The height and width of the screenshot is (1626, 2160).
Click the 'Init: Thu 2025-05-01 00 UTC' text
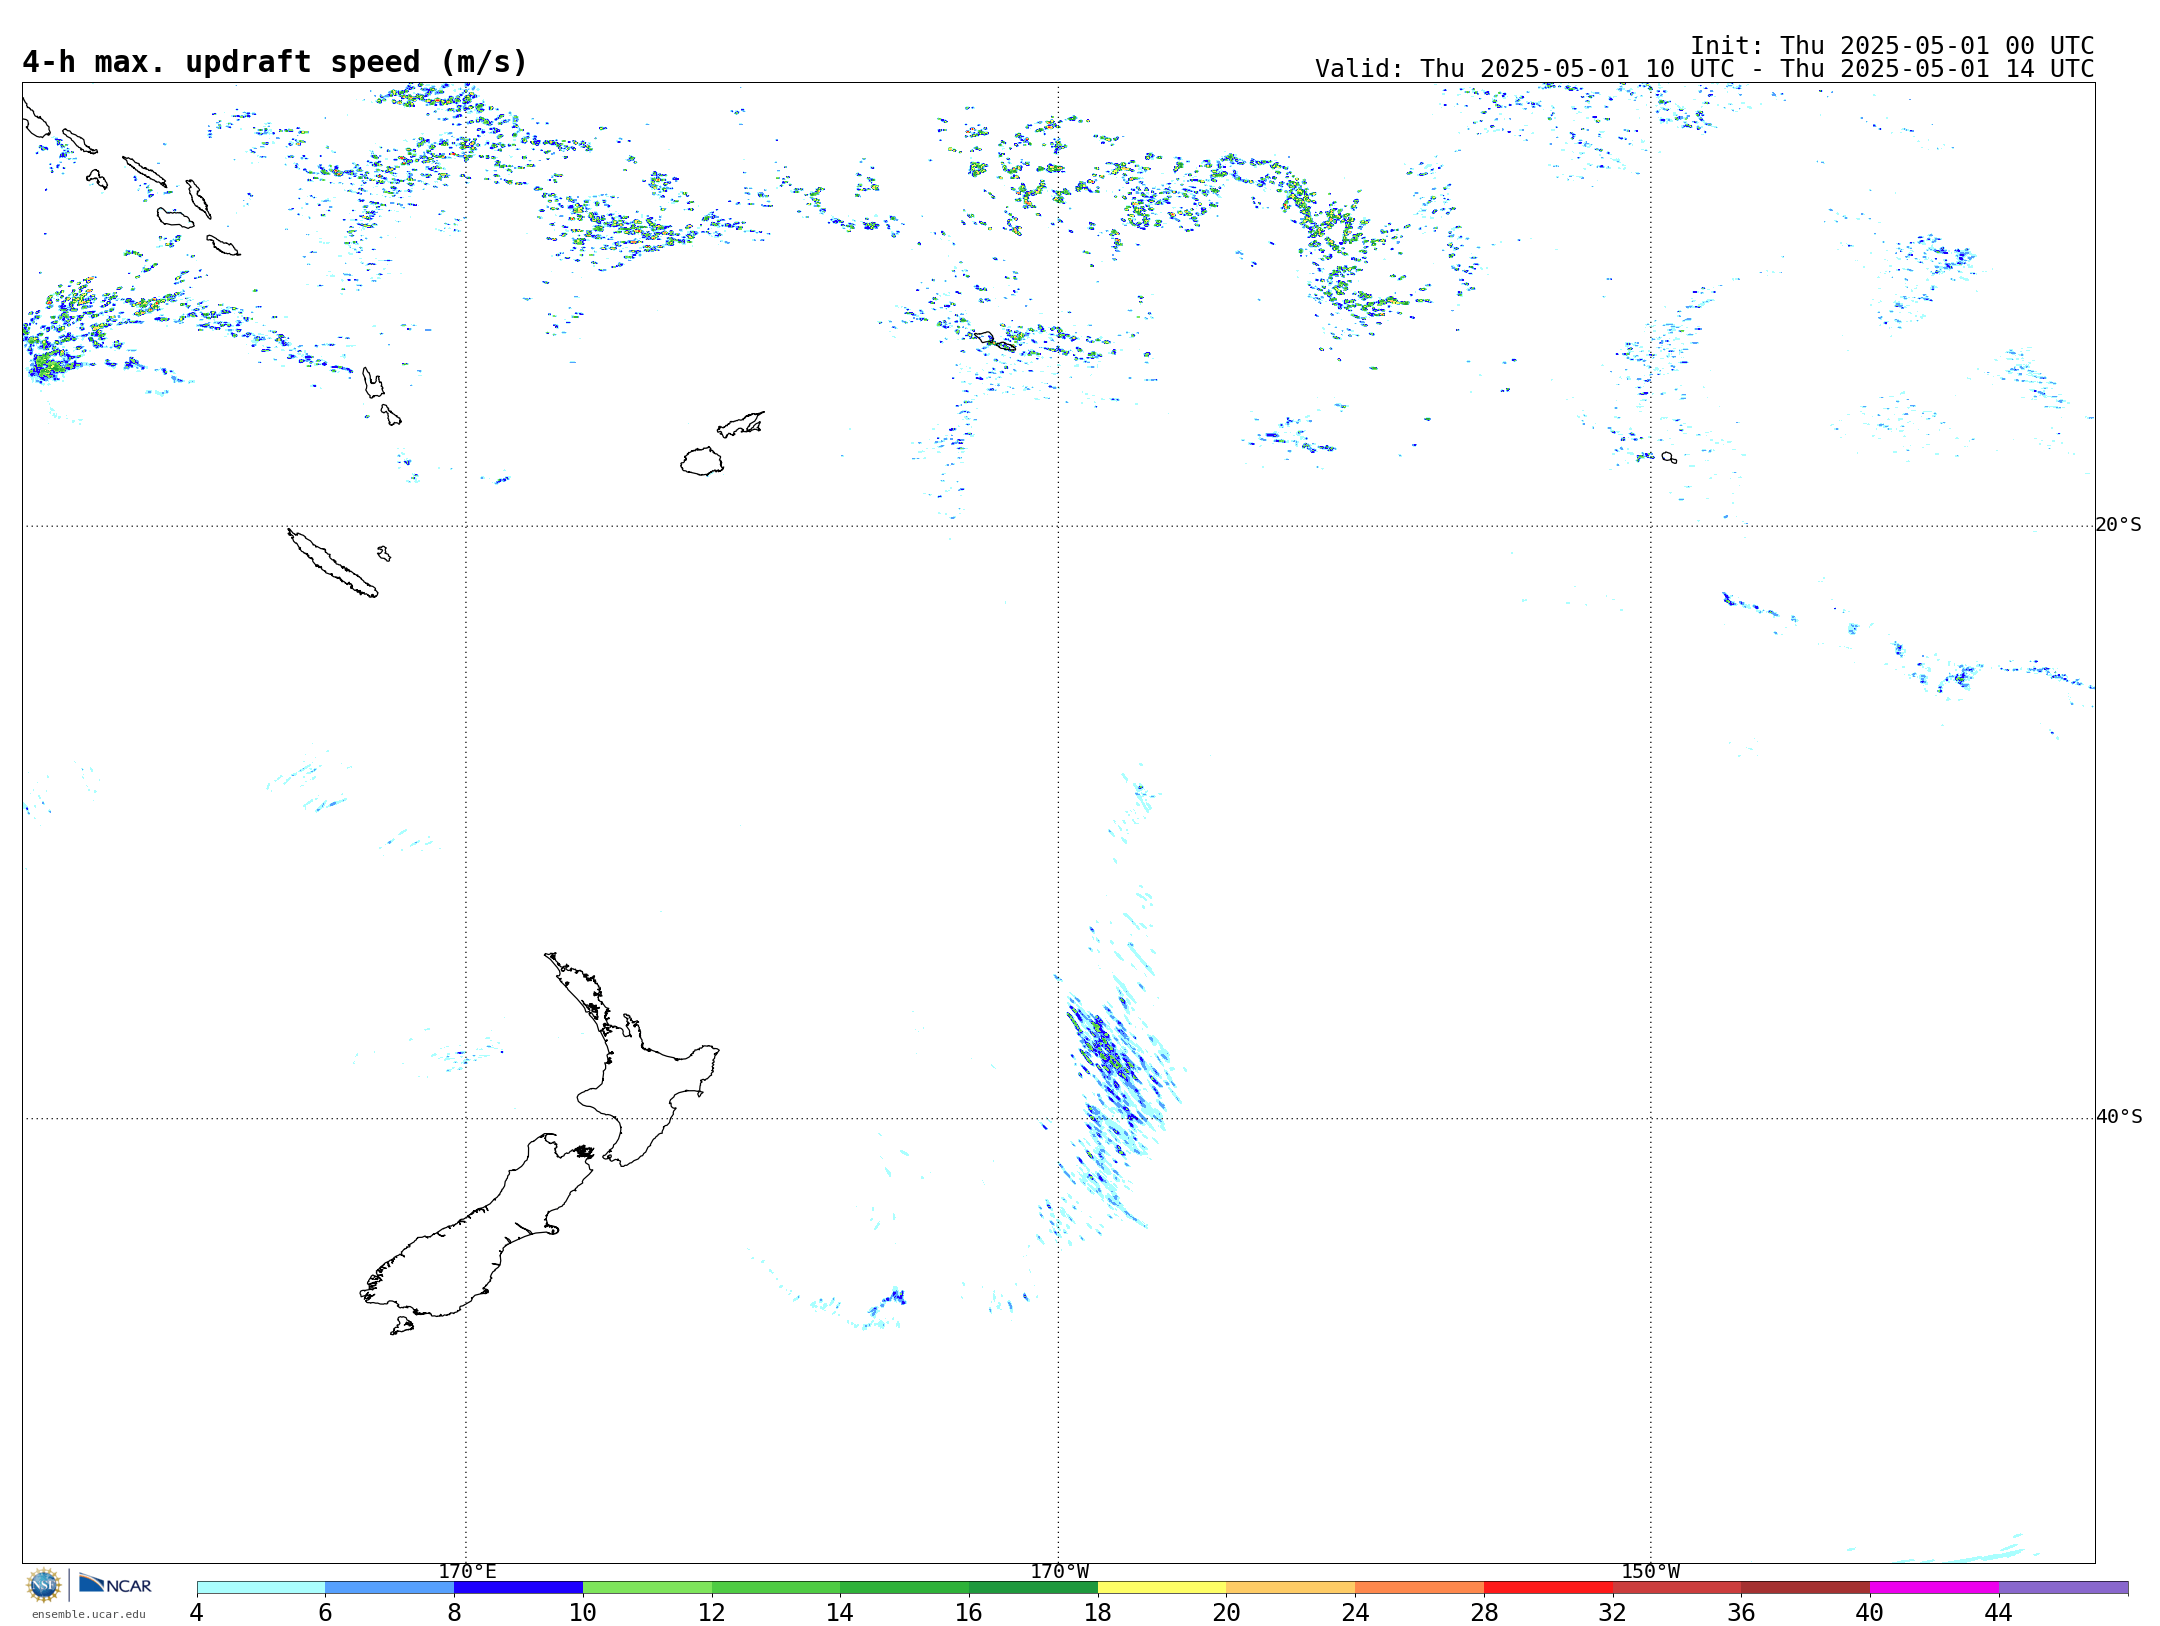click(x=1892, y=46)
